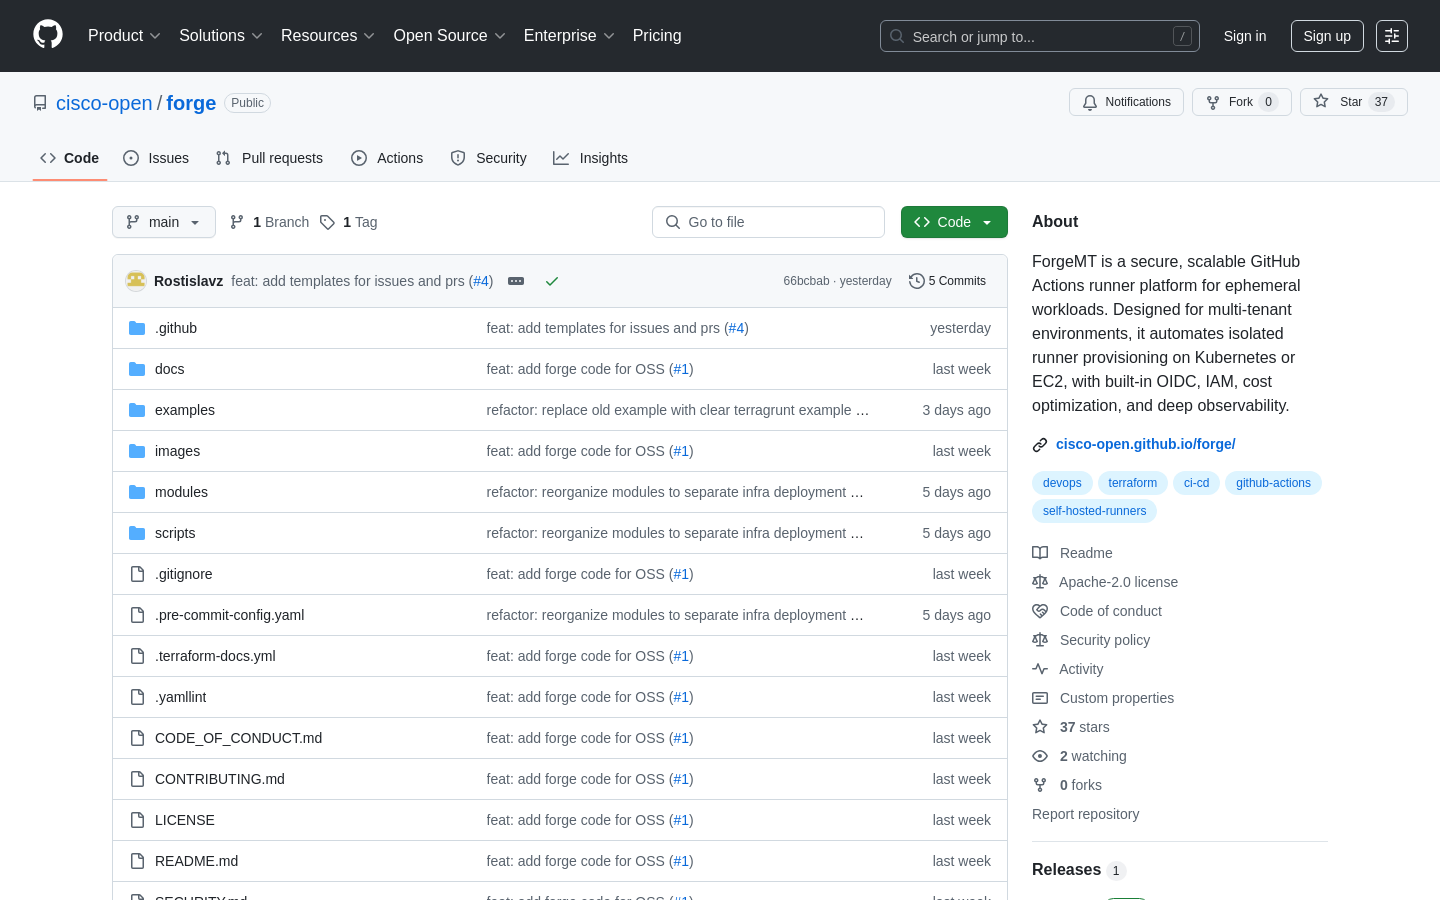The width and height of the screenshot is (1440, 900).
Task: Fork the forge repository
Action: 1241,102
